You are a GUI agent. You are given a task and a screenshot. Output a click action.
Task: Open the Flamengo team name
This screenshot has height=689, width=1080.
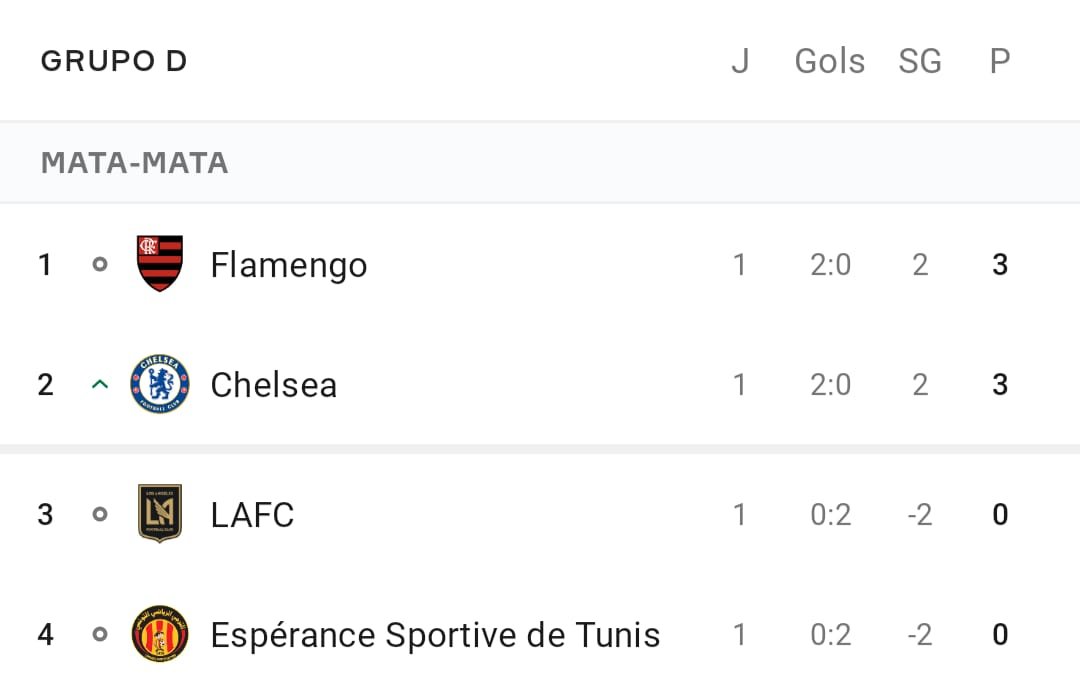tap(289, 265)
